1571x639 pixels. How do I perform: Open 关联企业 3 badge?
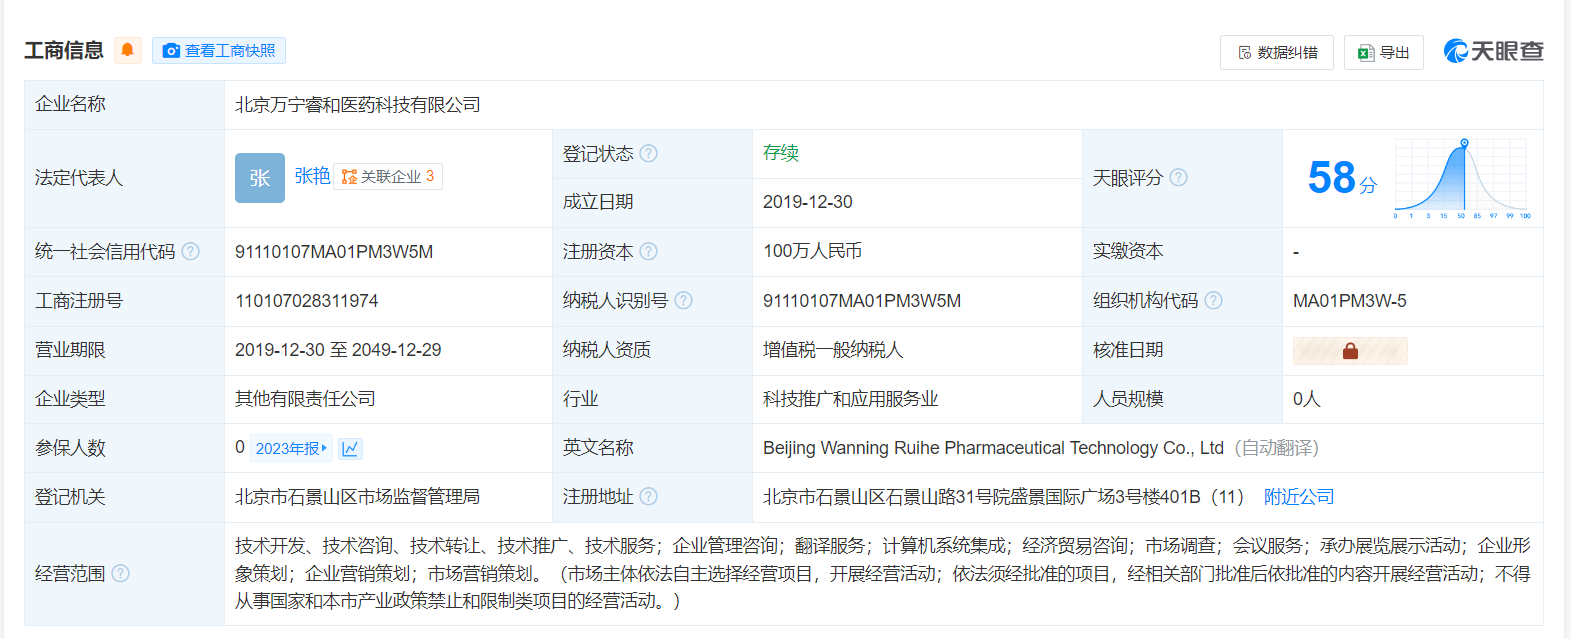click(388, 177)
